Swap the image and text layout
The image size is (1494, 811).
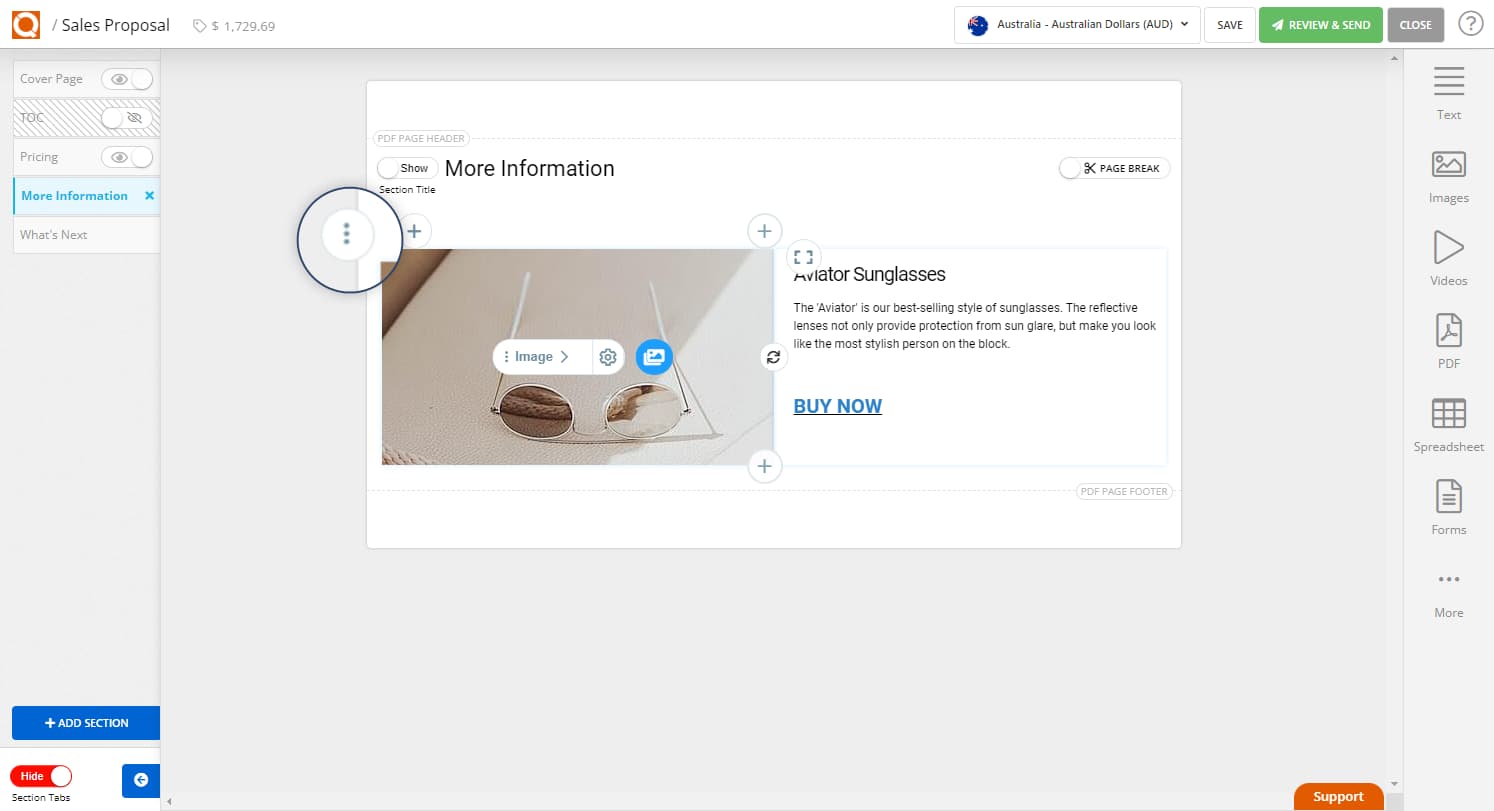[x=773, y=356]
